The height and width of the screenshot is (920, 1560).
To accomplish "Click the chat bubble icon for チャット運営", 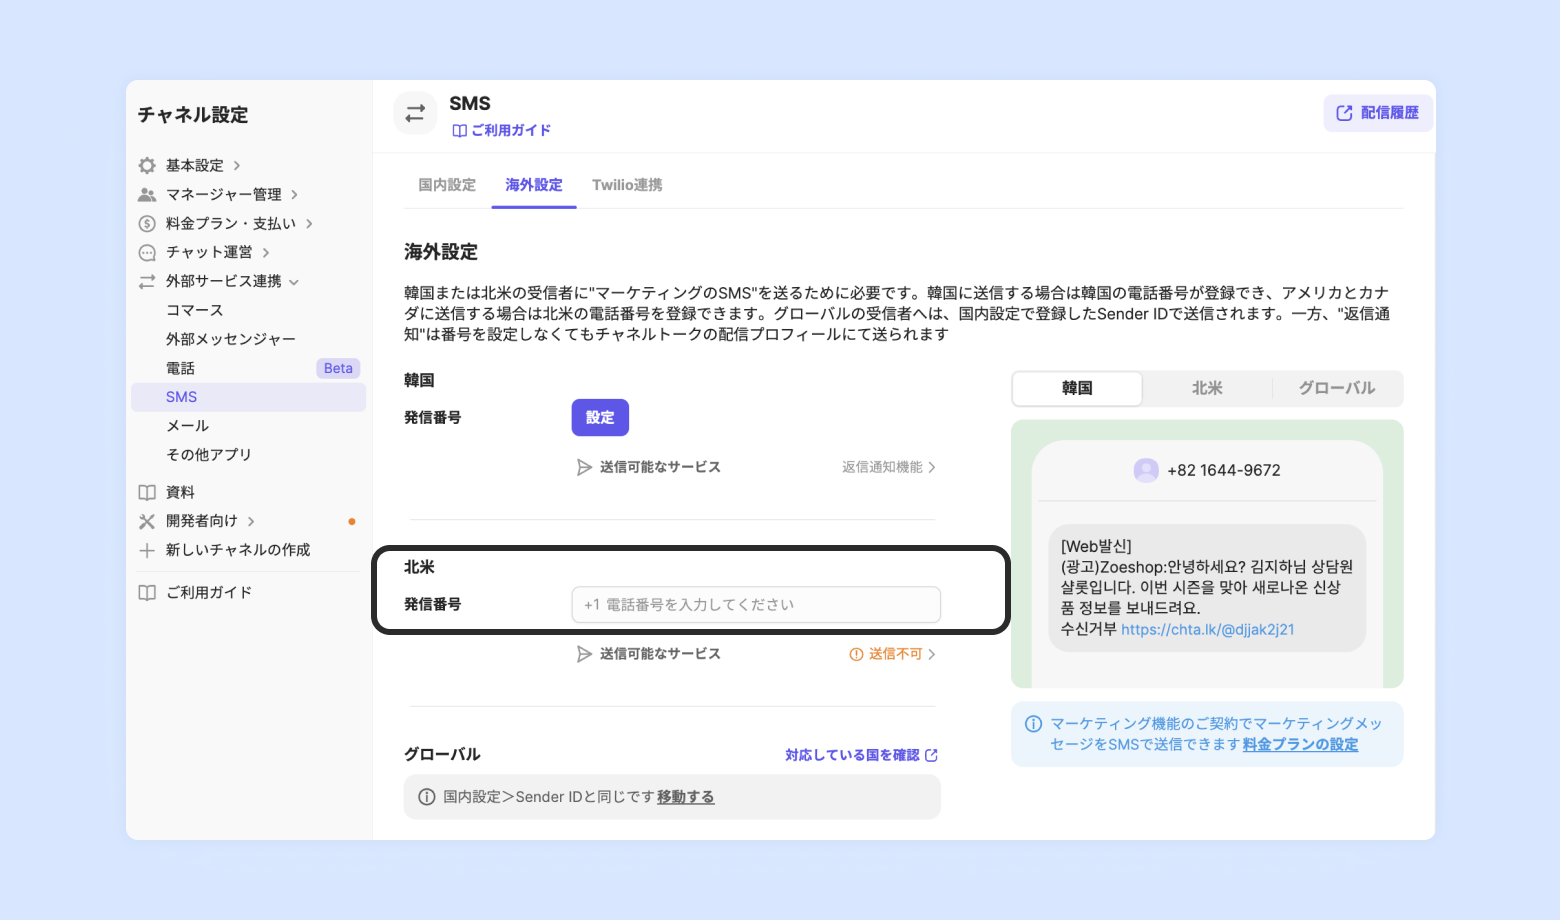I will [147, 253].
